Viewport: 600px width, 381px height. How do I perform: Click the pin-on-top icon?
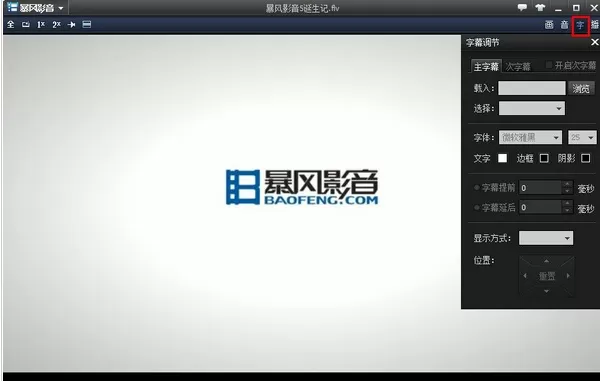tap(72, 24)
